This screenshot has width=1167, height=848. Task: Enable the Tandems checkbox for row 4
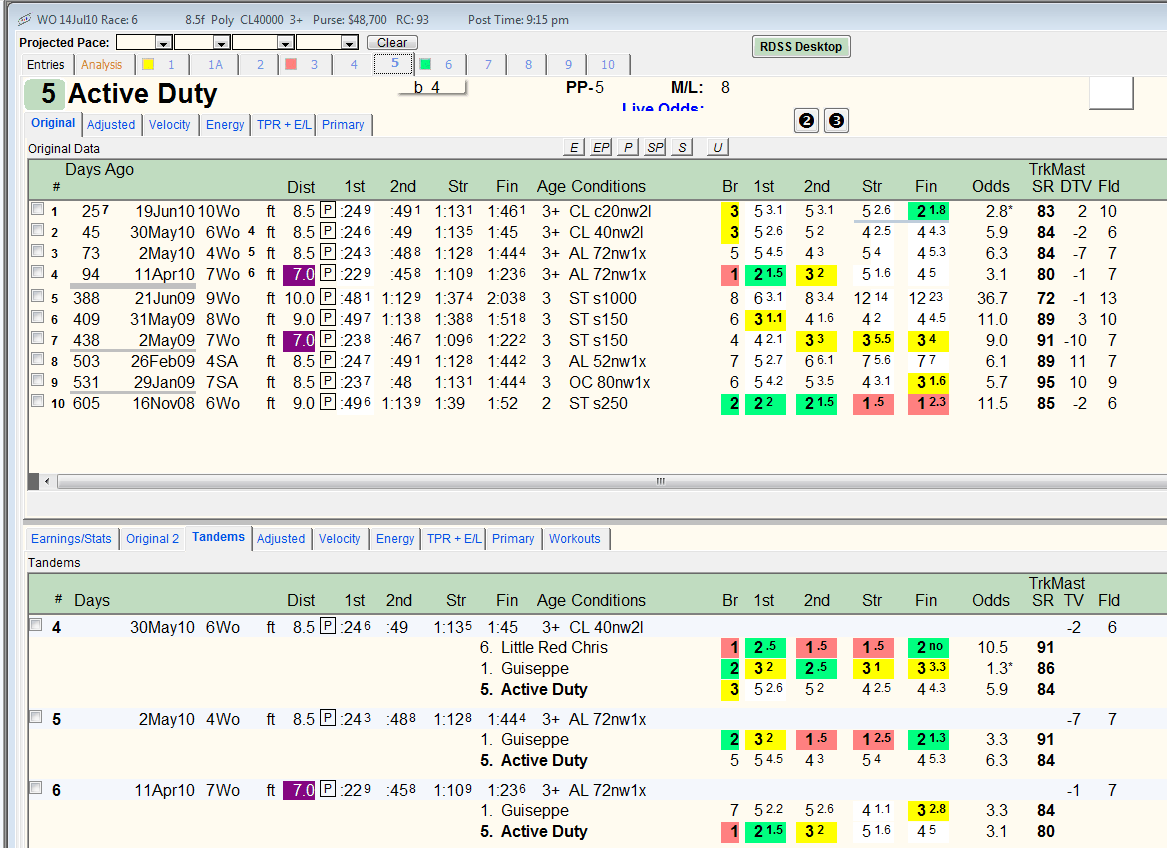pos(36,625)
